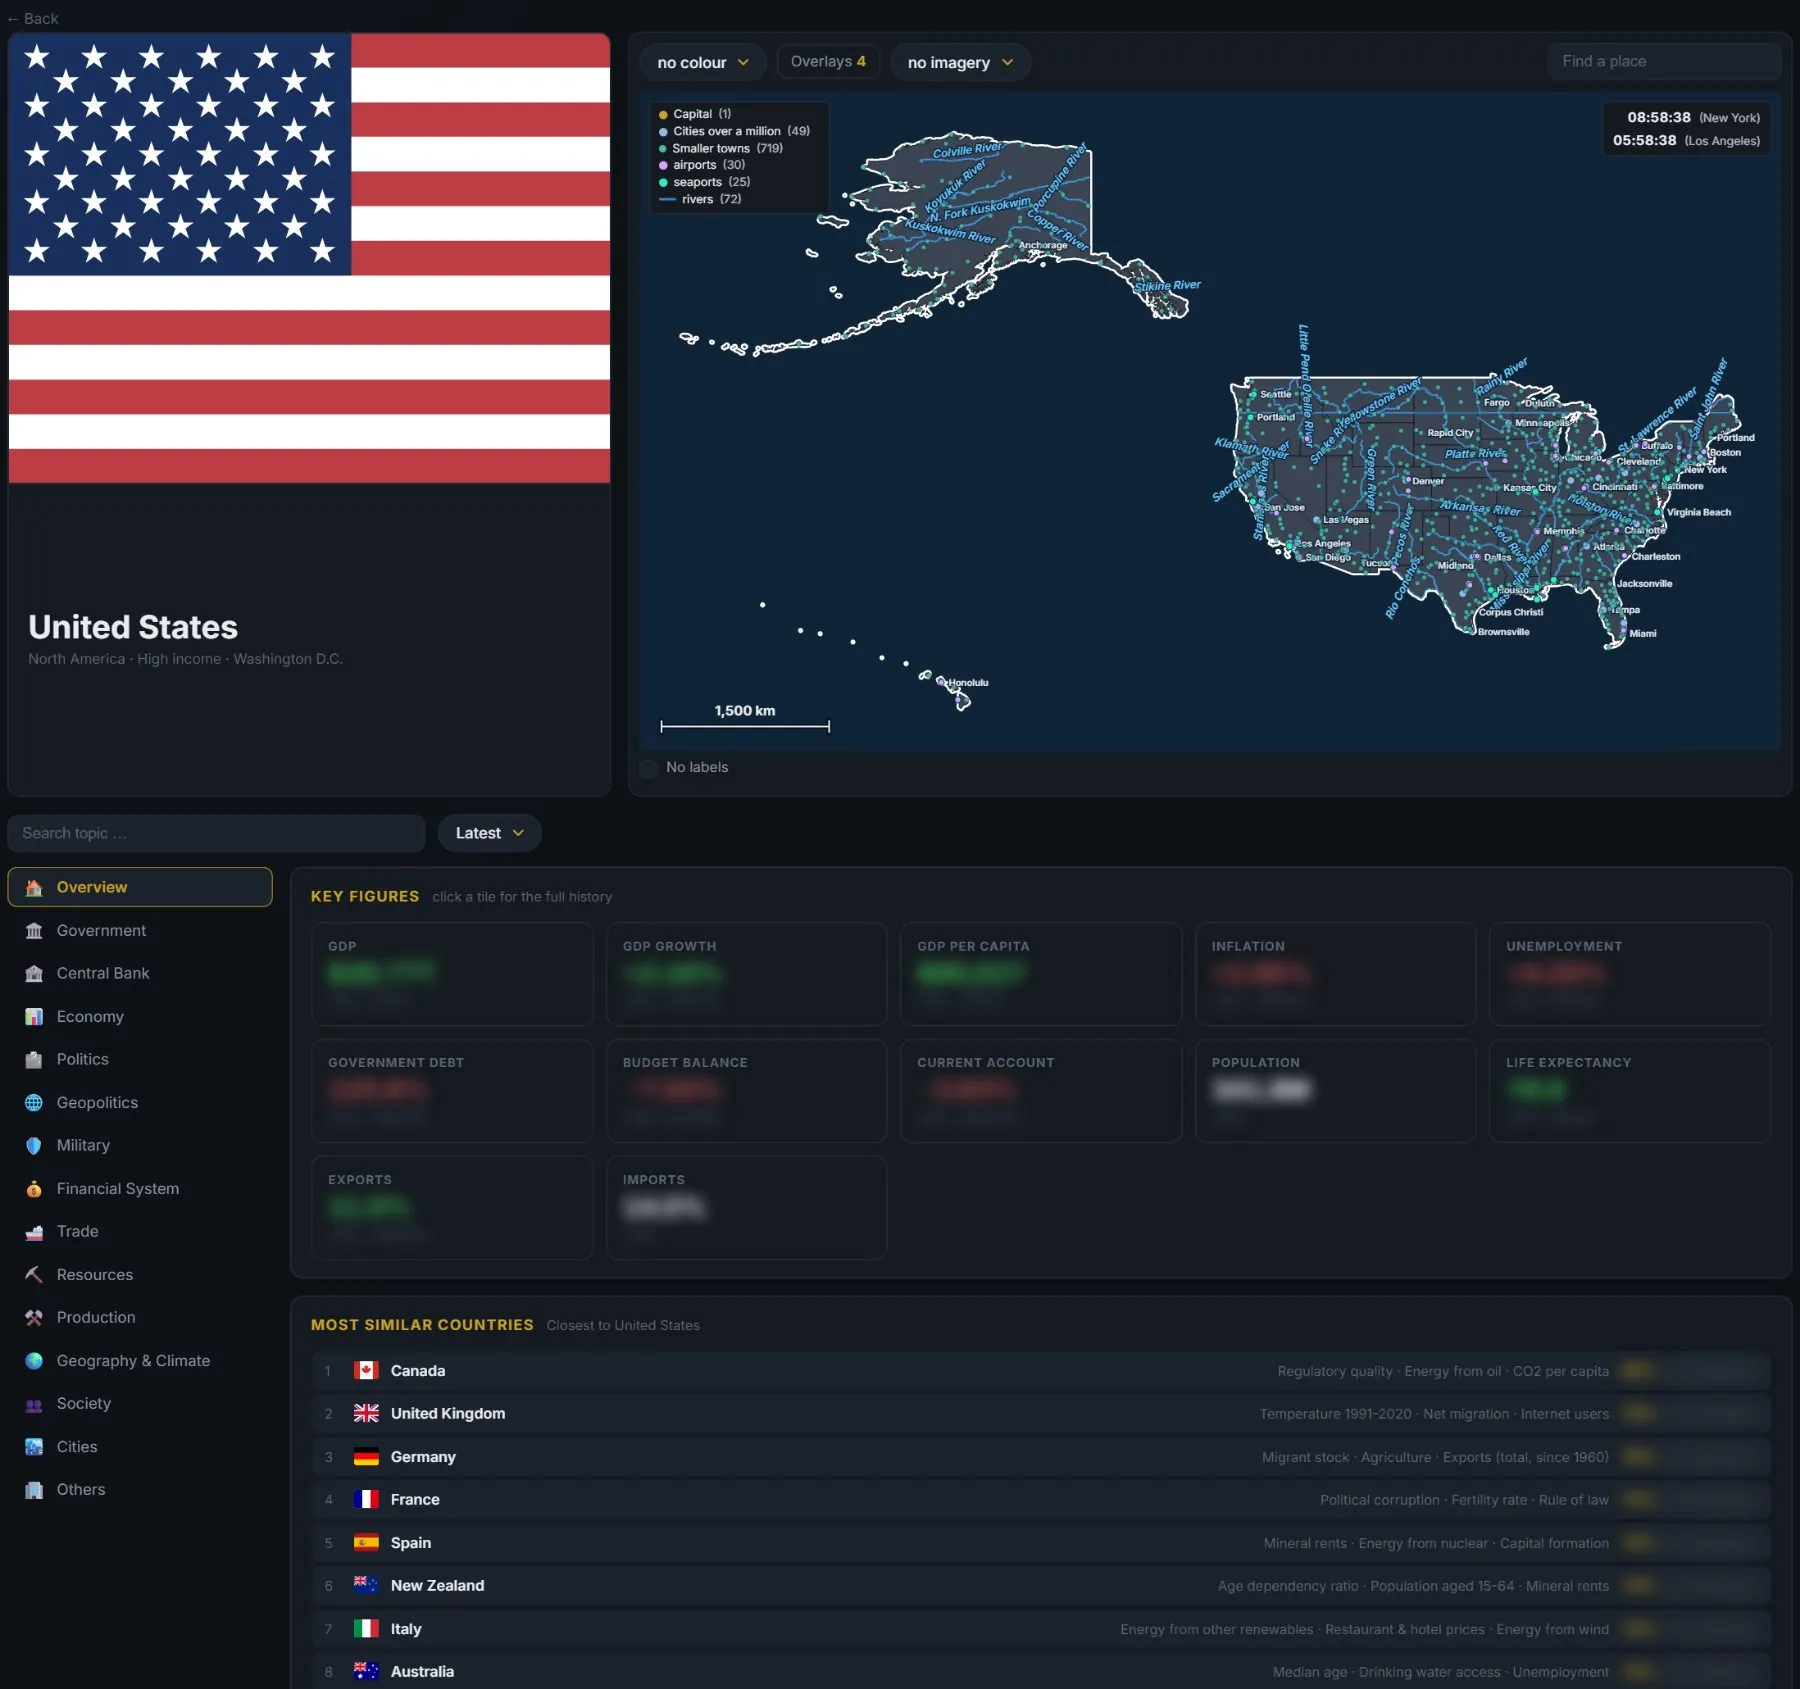Click the Find a place field
1800x1689 pixels.
pyautogui.click(x=1663, y=62)
